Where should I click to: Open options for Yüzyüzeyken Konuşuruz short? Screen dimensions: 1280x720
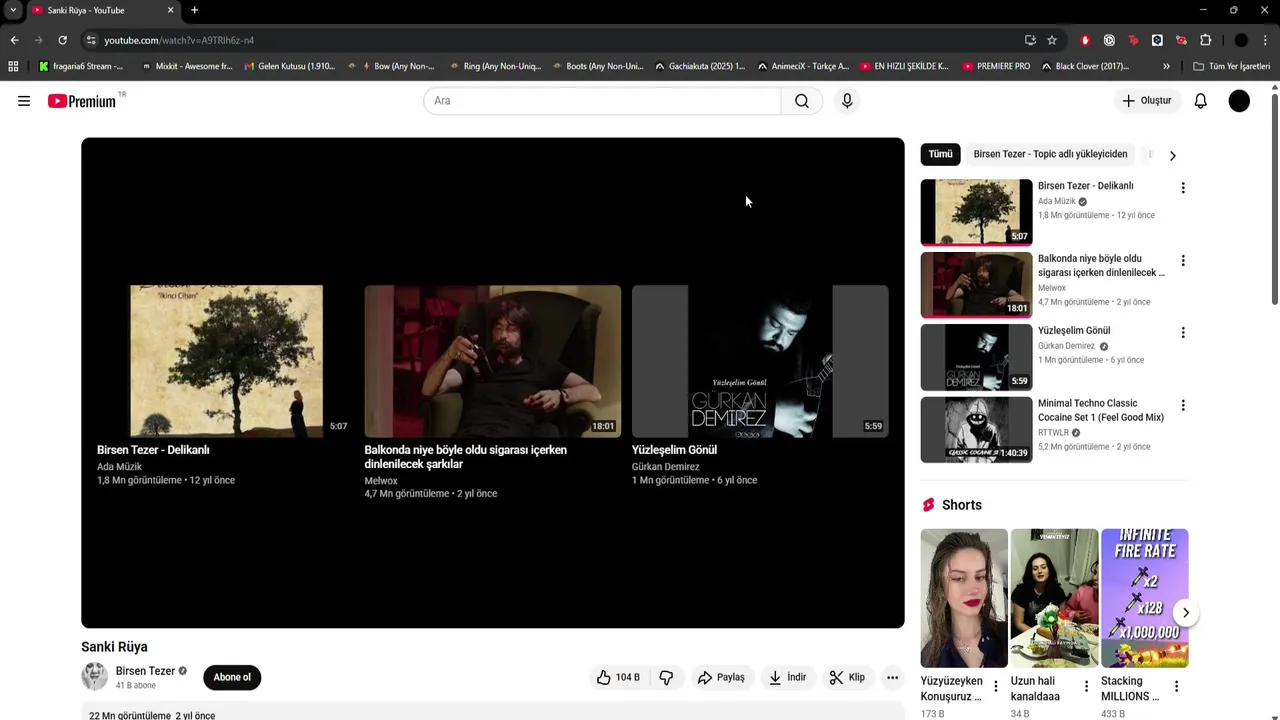point(995,687)
